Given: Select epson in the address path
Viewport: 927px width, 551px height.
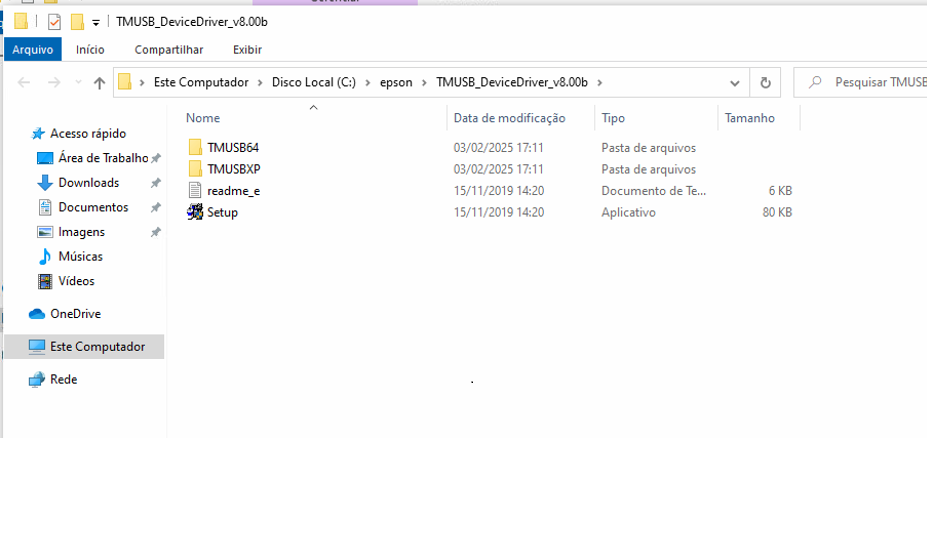Looking at the screenshot, I should click(396, 82).
